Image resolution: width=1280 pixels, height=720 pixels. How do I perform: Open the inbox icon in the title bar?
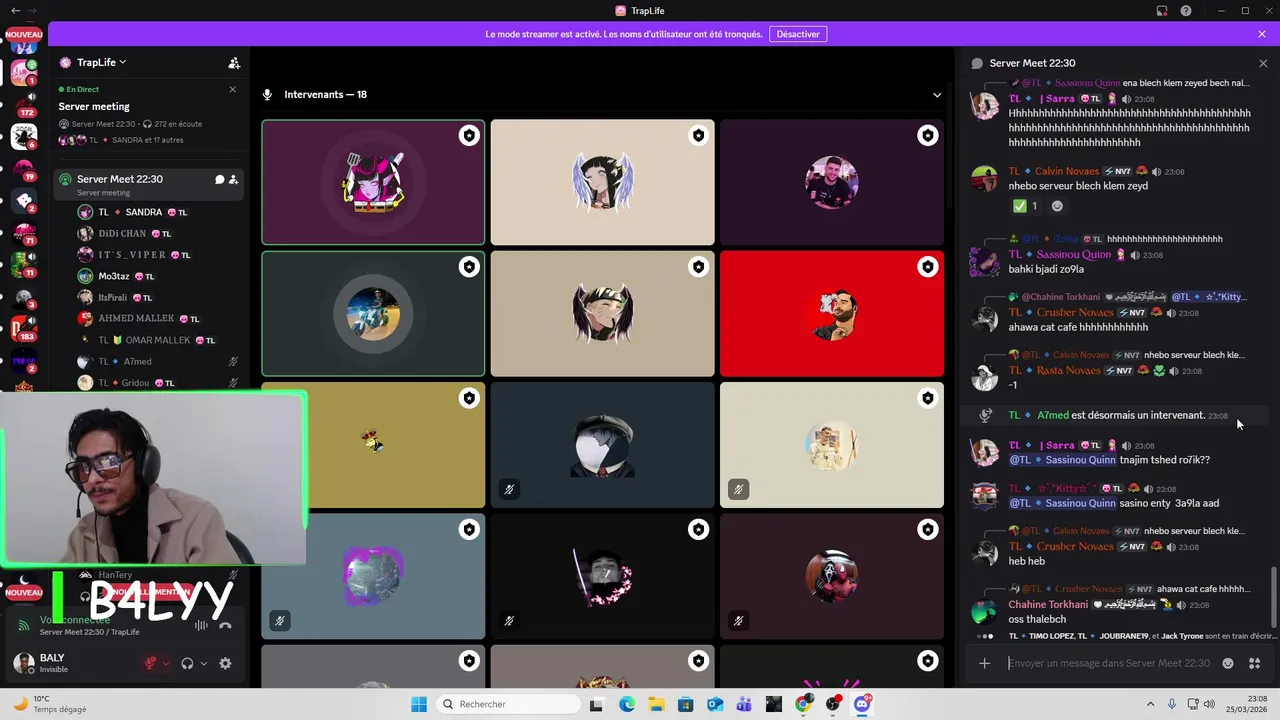(1162, 11)
